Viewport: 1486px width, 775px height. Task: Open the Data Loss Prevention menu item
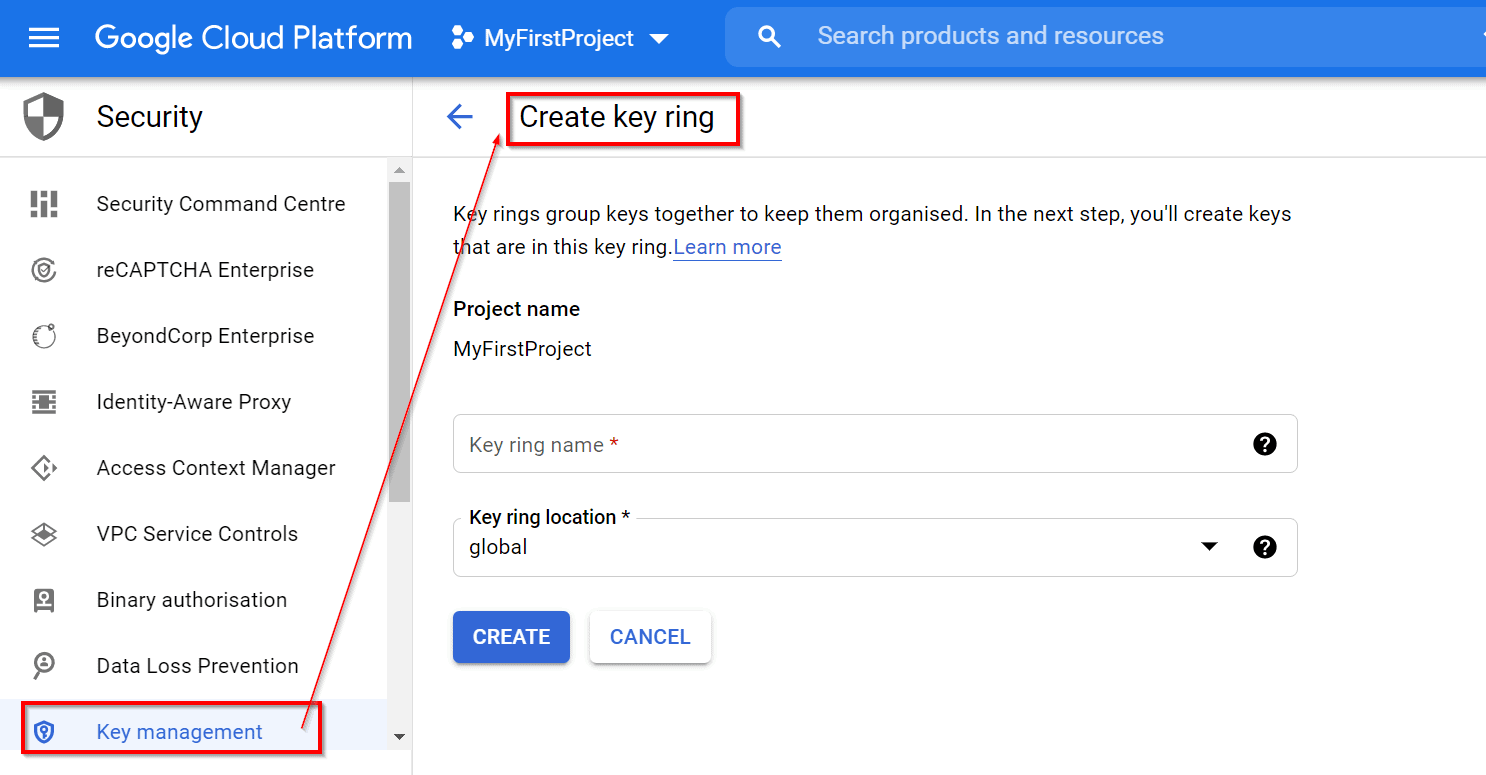pos(197,665)
